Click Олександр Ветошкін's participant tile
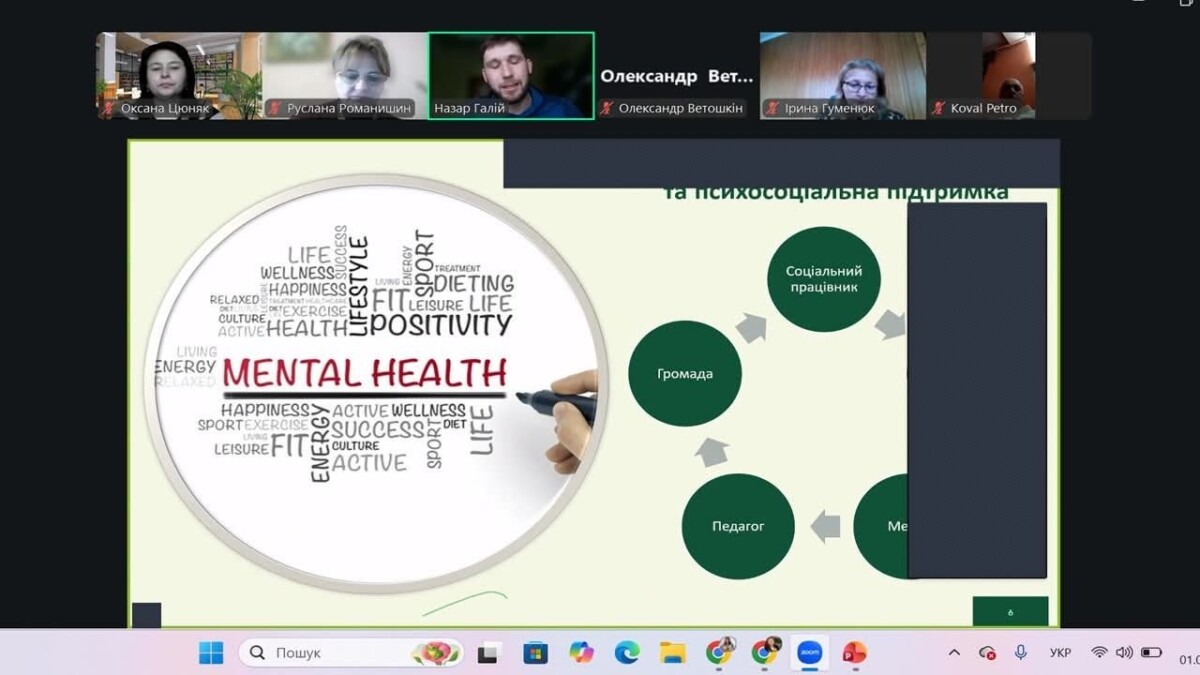1200x675 pixels. point(677,76)
